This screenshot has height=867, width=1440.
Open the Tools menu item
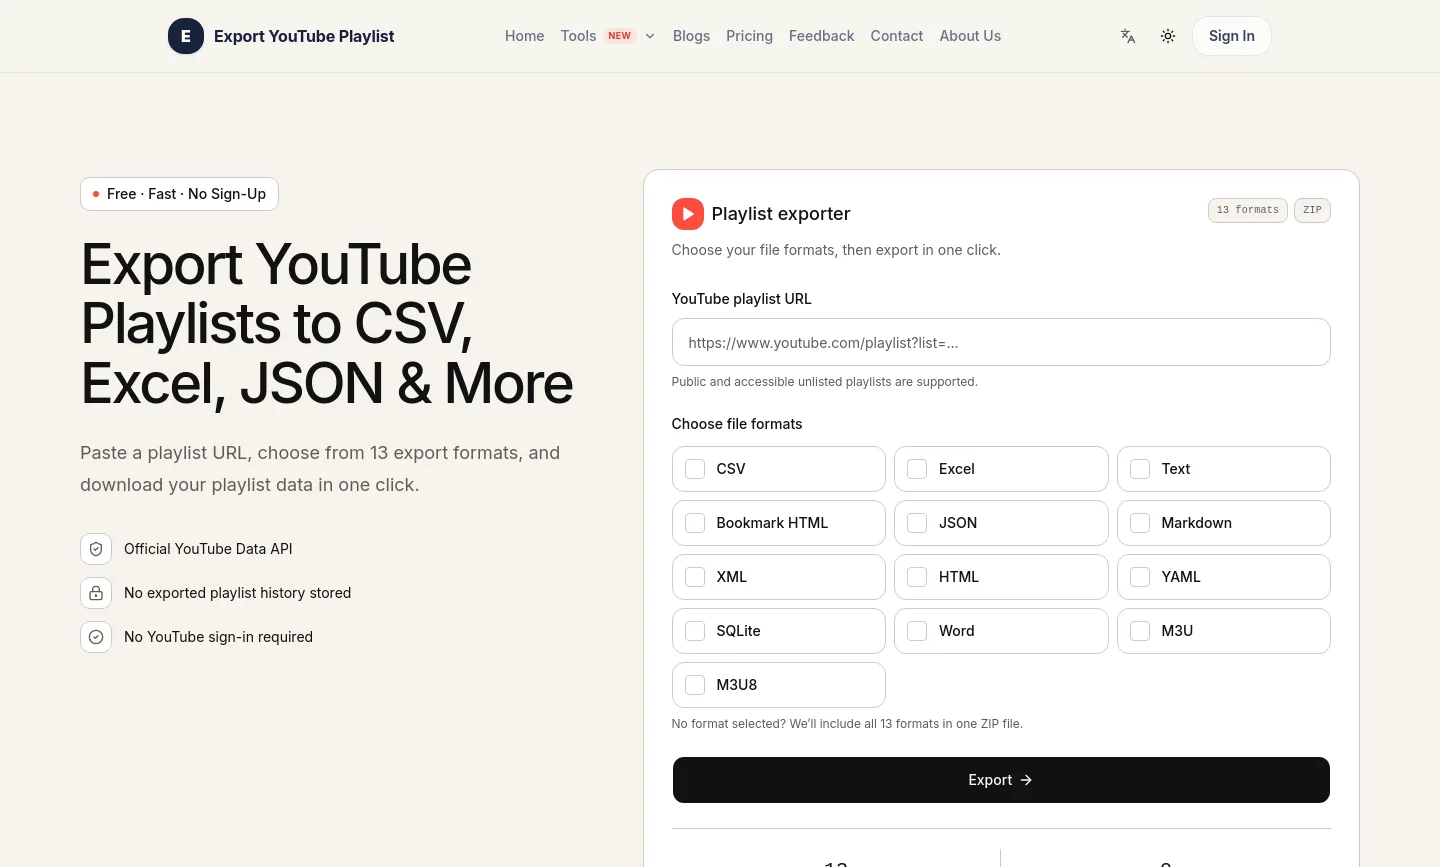click(x=579, y=36)
